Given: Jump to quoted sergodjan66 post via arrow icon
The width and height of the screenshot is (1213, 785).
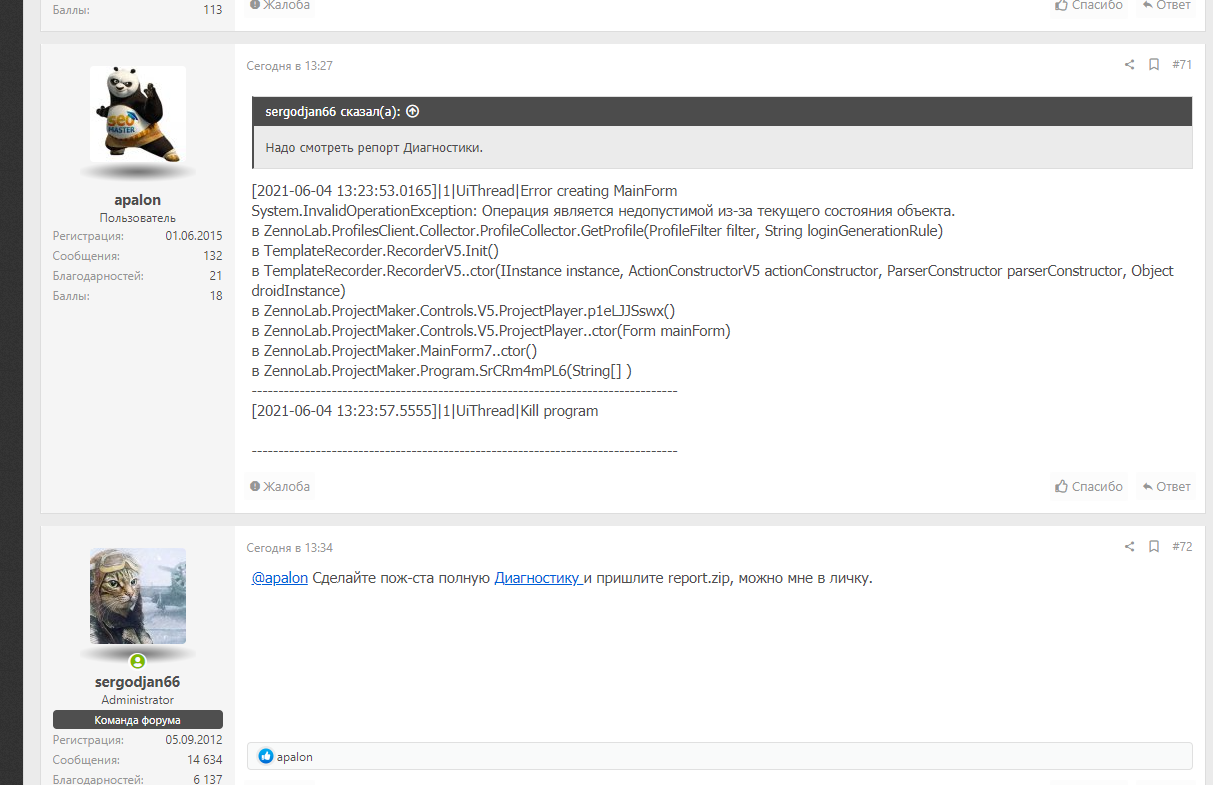Looking at the screenshot, I should (x=412, y=112).
